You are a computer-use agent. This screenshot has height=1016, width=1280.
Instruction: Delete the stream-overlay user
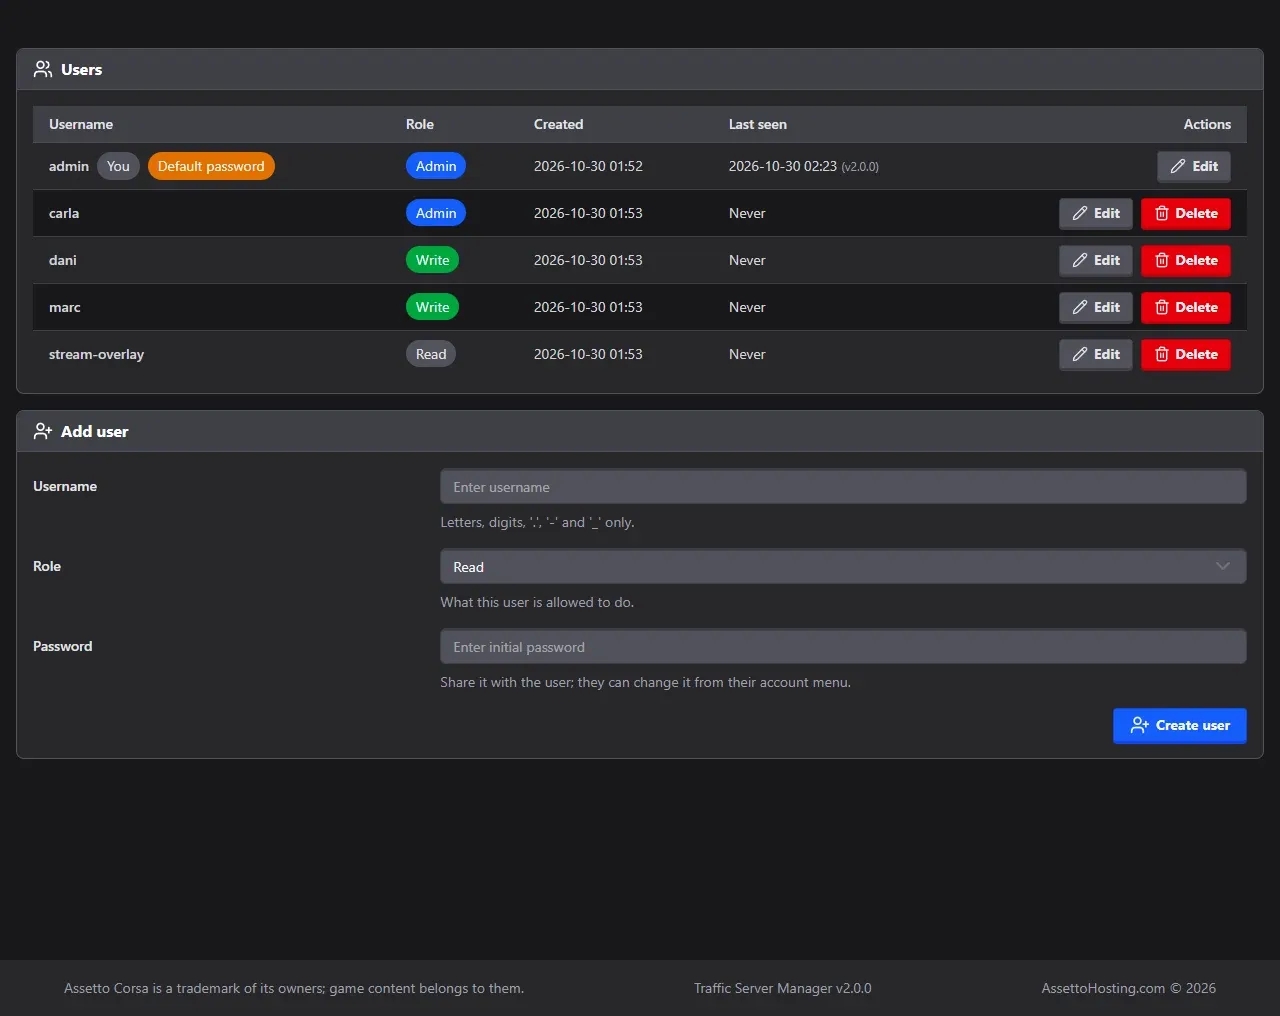1186,354
